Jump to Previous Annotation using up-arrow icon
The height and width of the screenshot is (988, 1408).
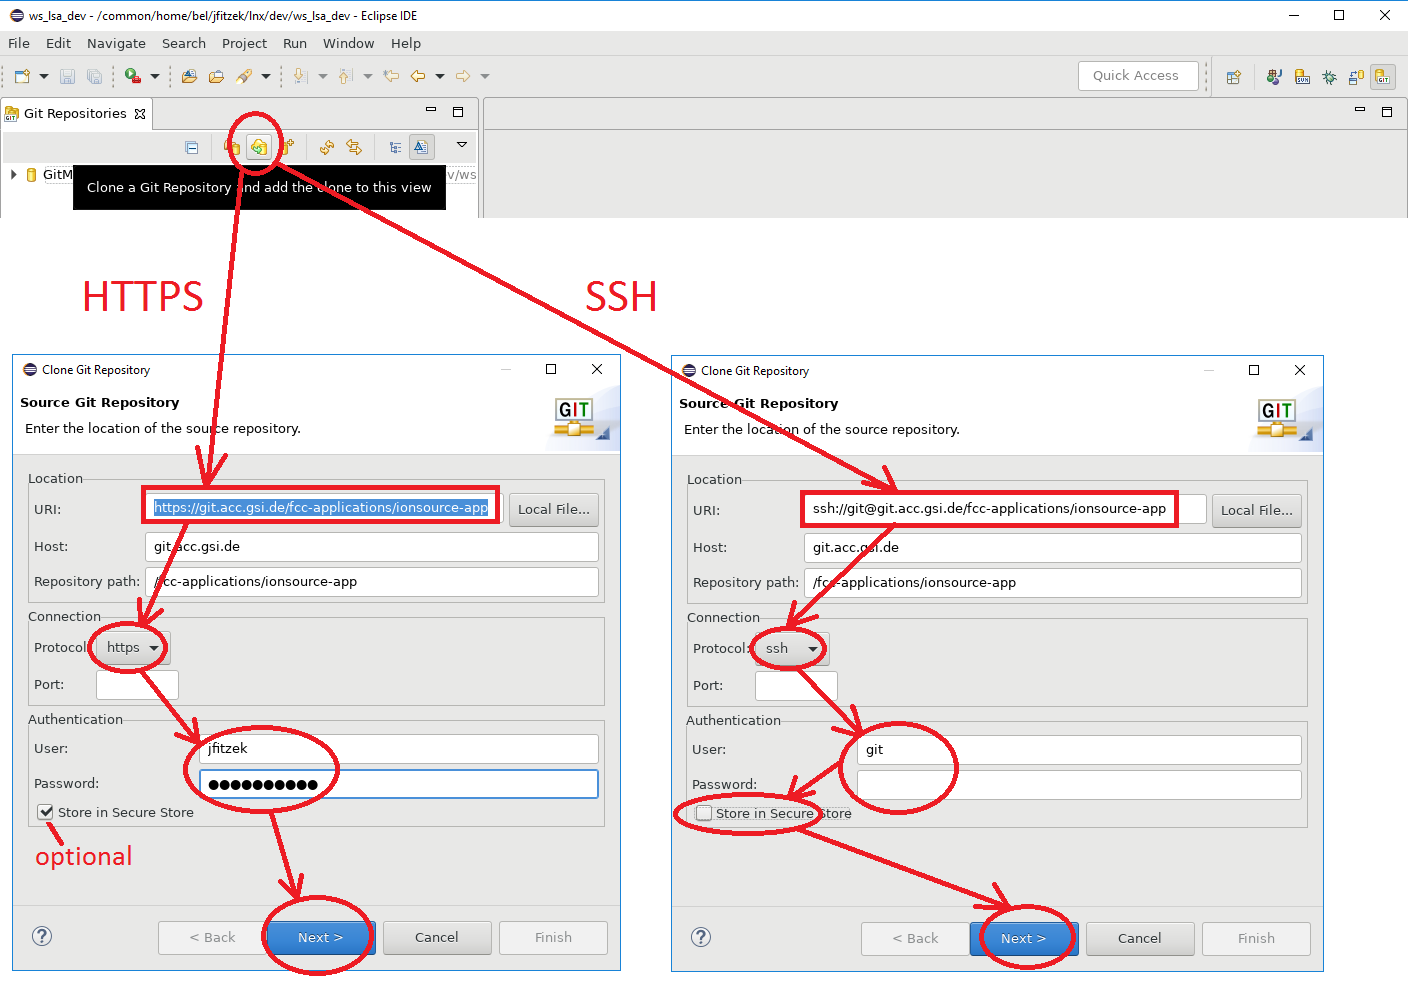(345, 76)
